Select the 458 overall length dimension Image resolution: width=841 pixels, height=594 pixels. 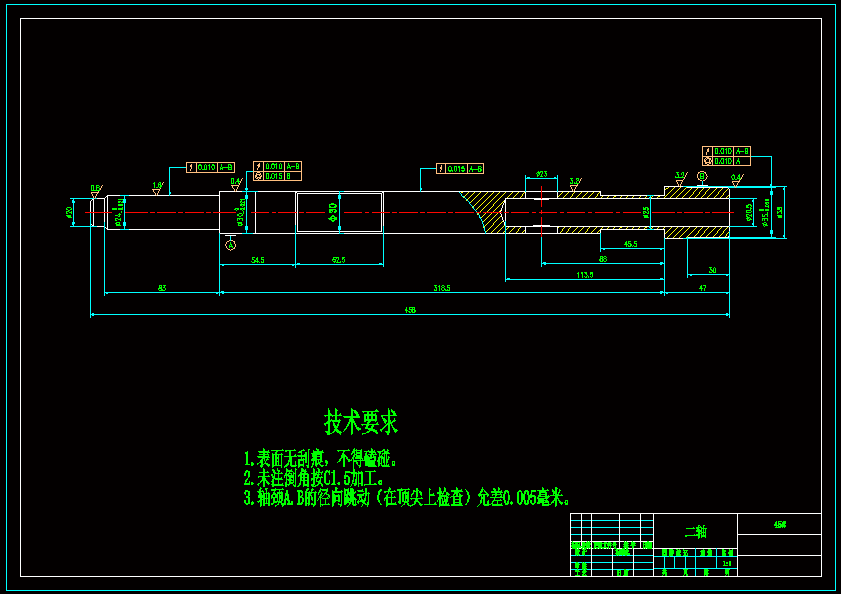coord(407,308)
